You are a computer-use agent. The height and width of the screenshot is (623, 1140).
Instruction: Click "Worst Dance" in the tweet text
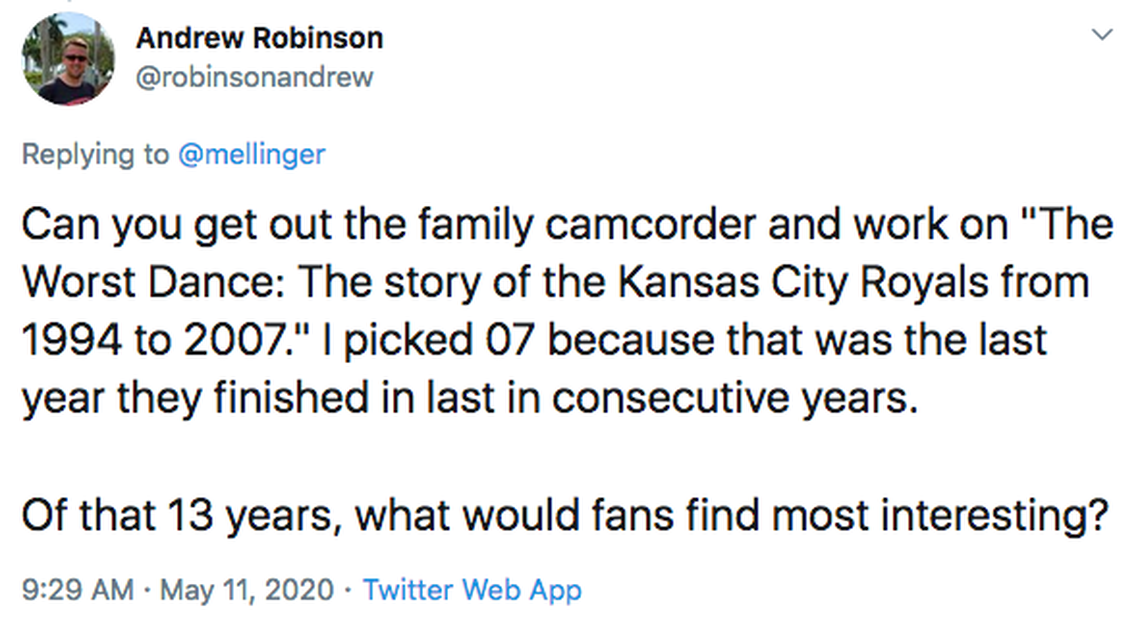155,283
